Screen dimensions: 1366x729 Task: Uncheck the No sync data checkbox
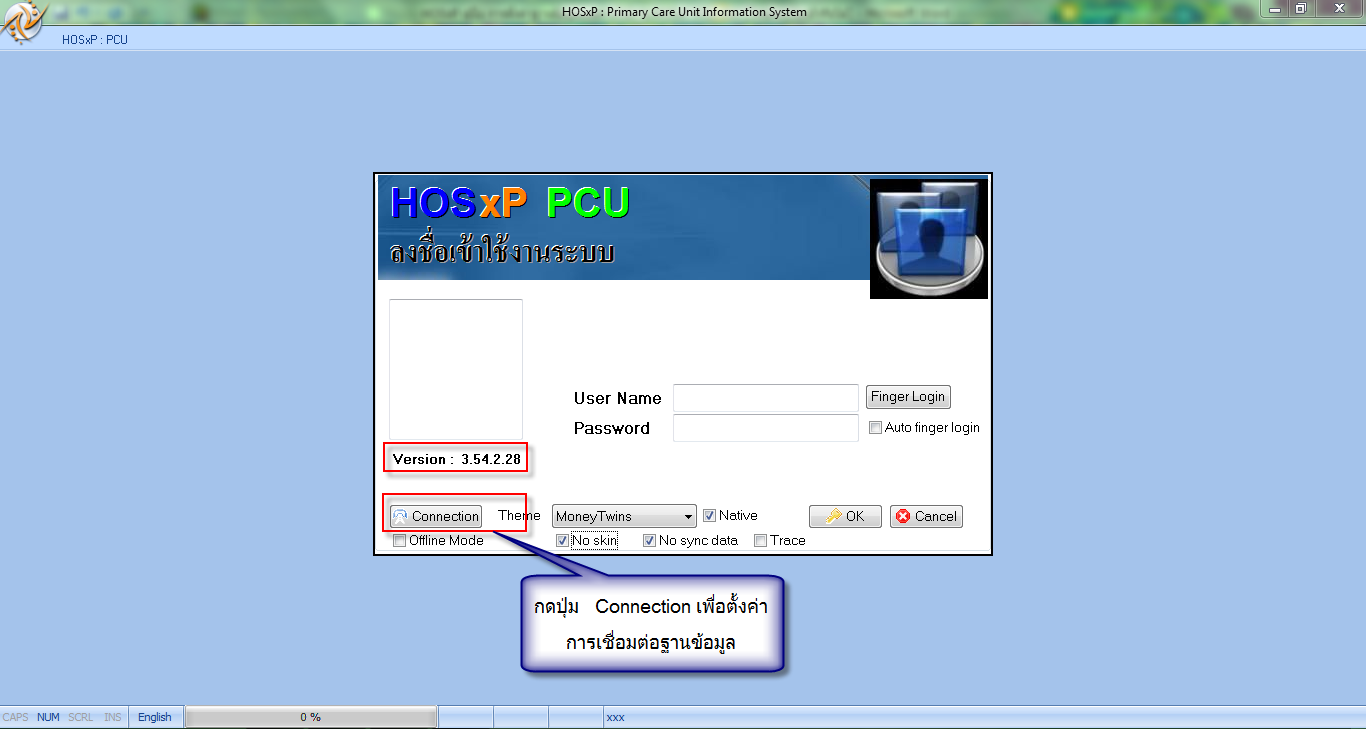[649, 540]
